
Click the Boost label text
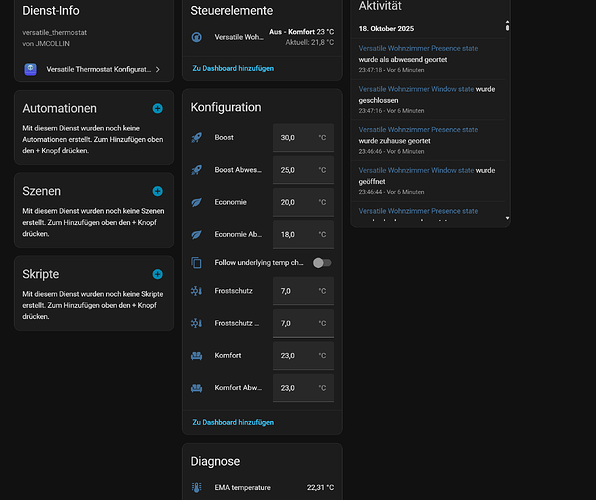point(224,137)
